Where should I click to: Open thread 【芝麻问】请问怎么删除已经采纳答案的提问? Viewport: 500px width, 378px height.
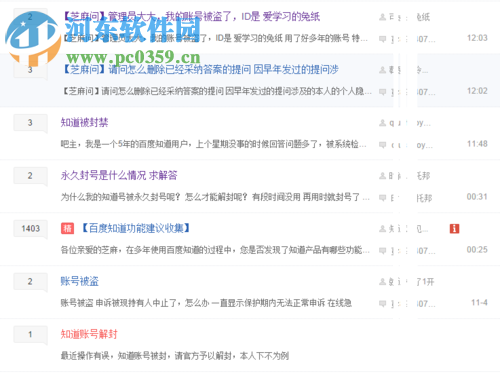201,69
